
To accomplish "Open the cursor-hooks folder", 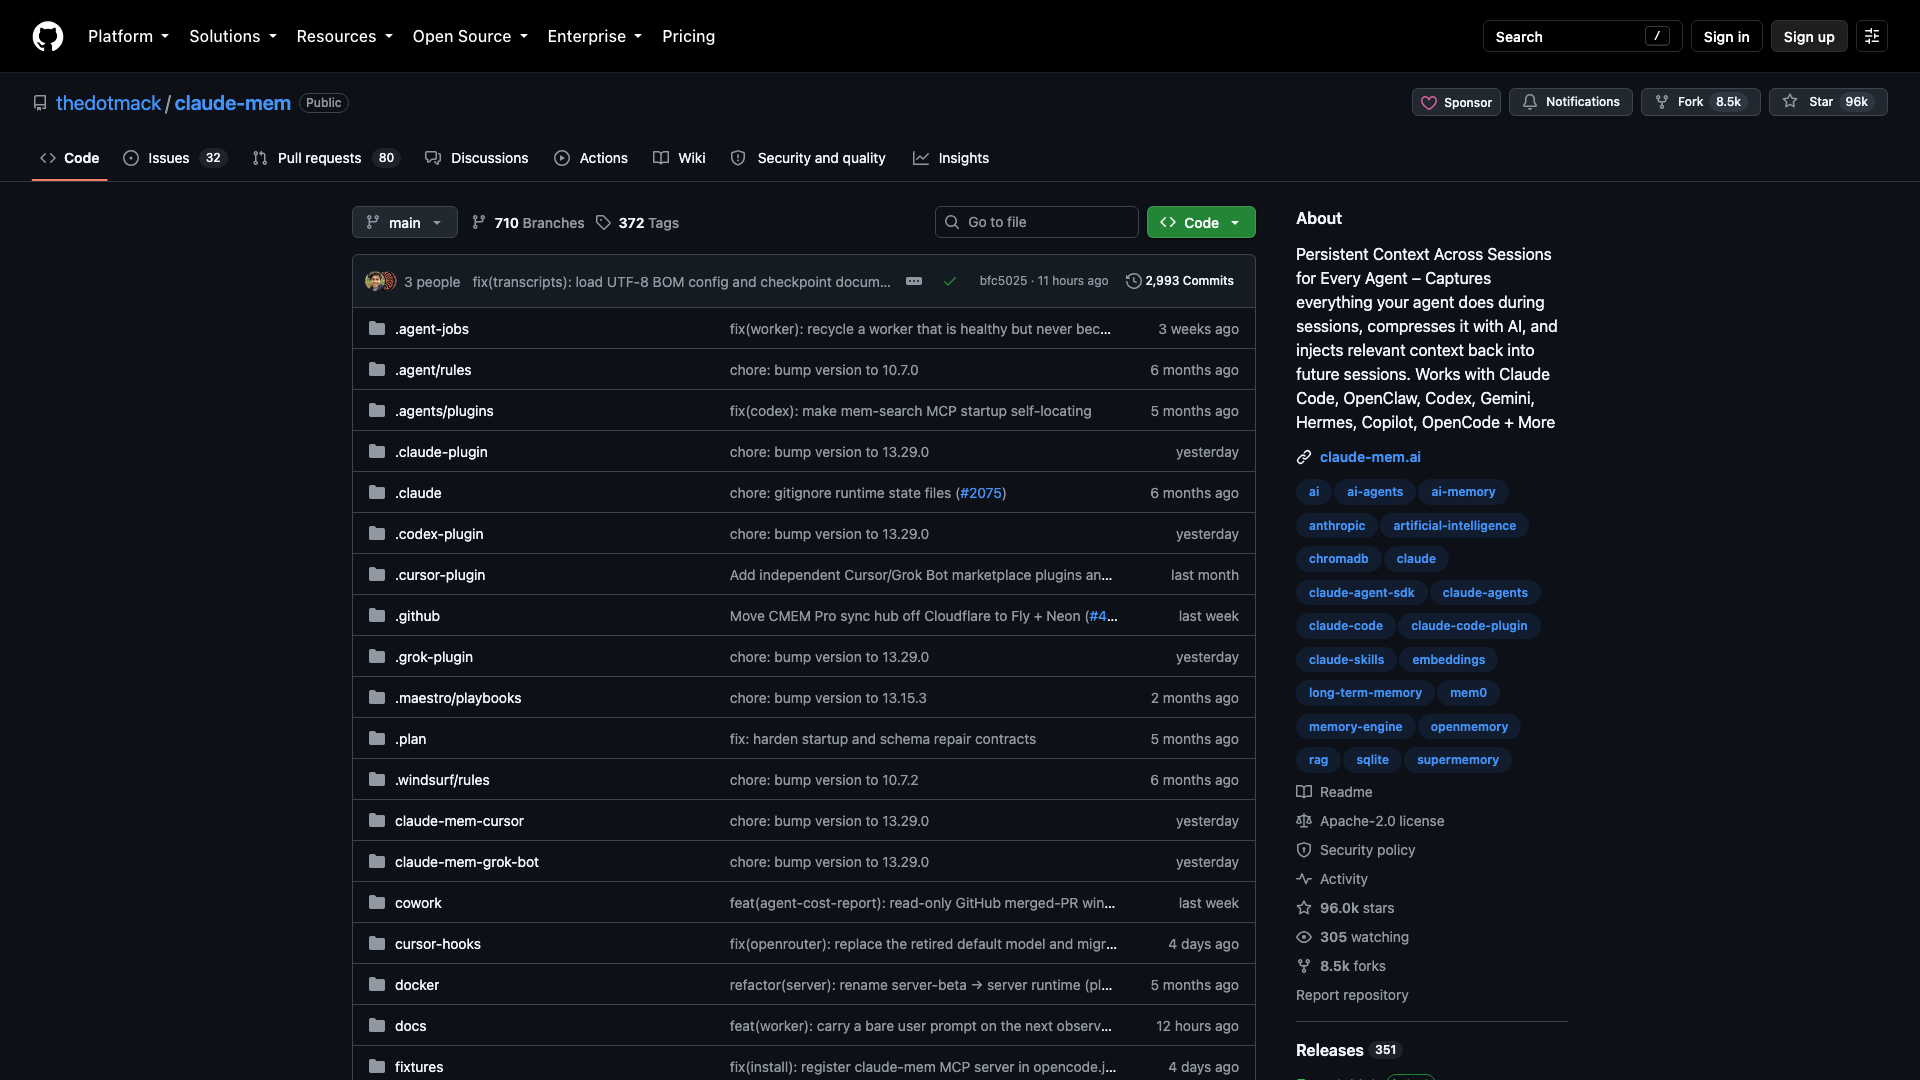I will (x=438, y=943).
